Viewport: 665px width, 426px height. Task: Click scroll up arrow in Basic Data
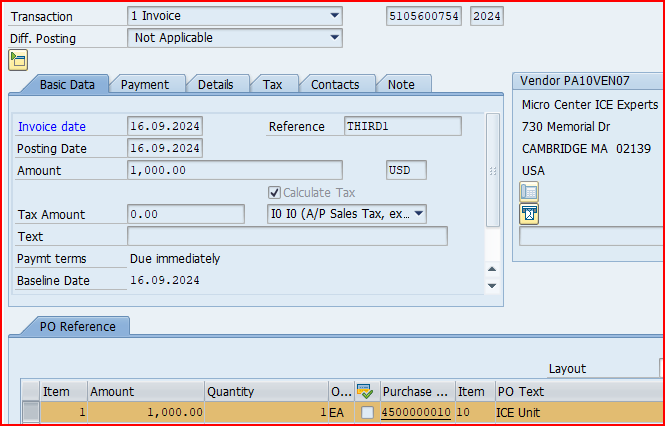pyautogui.click(x=491, y=269)
